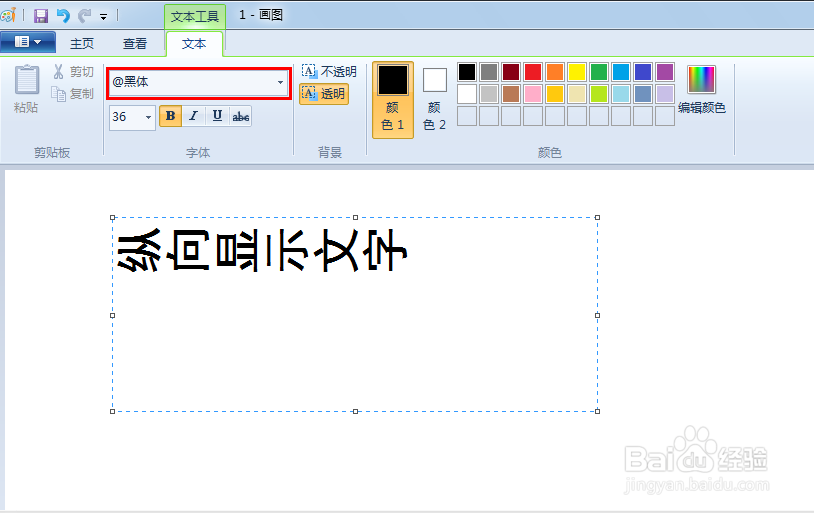Click the Paint app icon in the title bar
The image size is (814, 513).
pyautogui.click(x=8, y=15)
